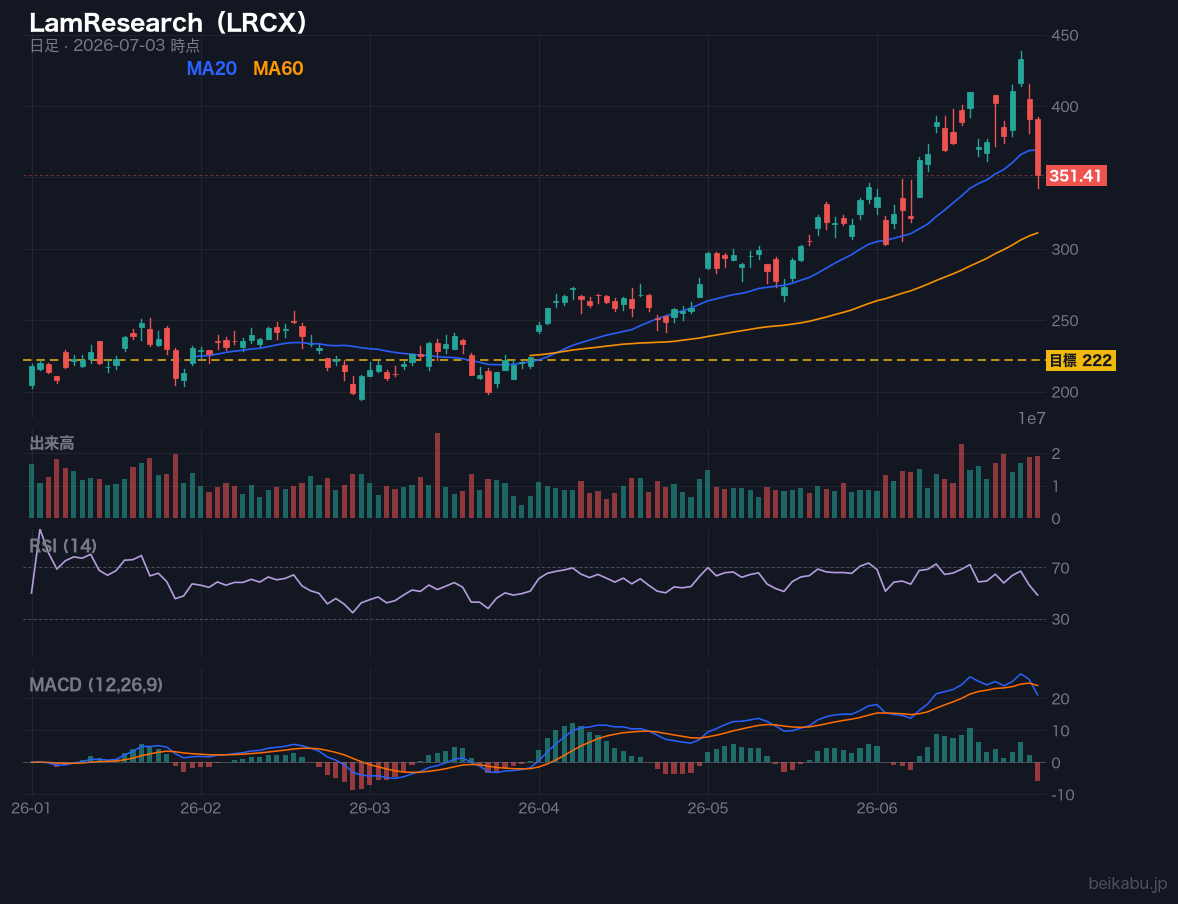The width and height of the screenshot is (1178, 904).
Task: Click the 26-02 date axis label
Action: 201,808
